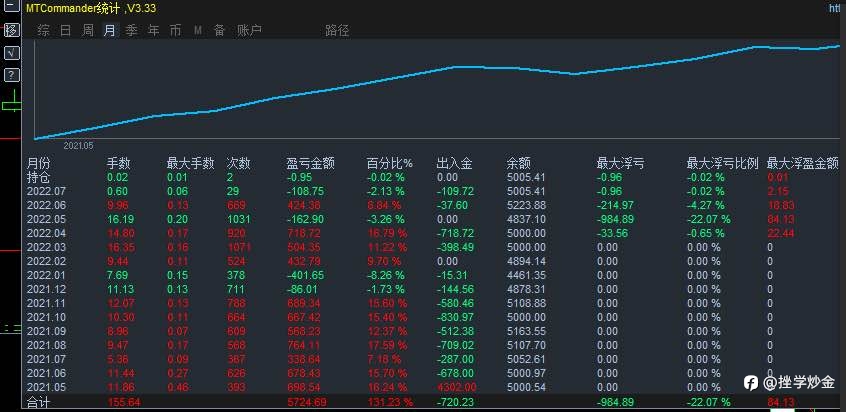
Task: Click max lots 0.46 for 2021.05
Action: click(178, 388)
